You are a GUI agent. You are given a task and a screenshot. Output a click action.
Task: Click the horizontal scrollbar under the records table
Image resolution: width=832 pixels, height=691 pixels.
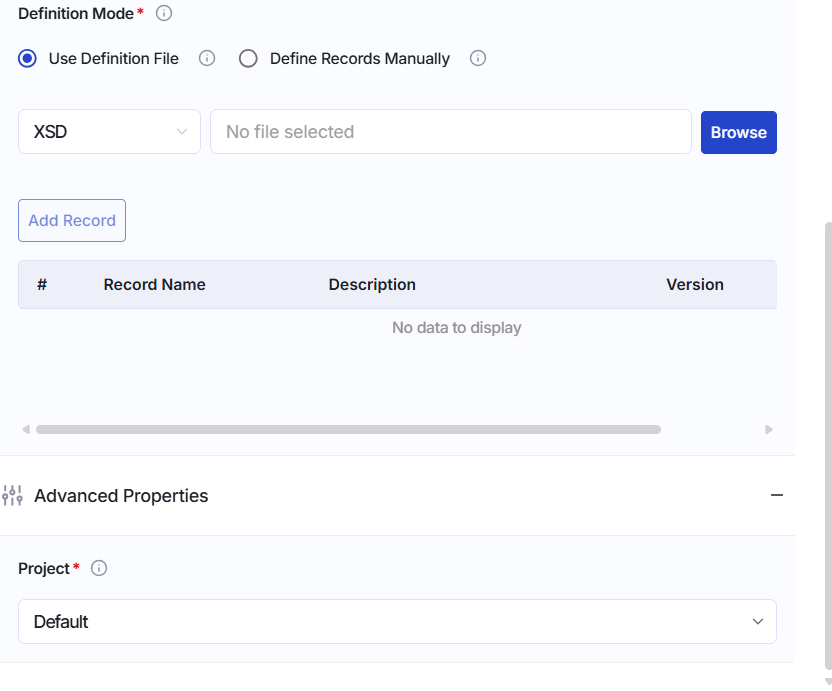[x=348, y=429]
